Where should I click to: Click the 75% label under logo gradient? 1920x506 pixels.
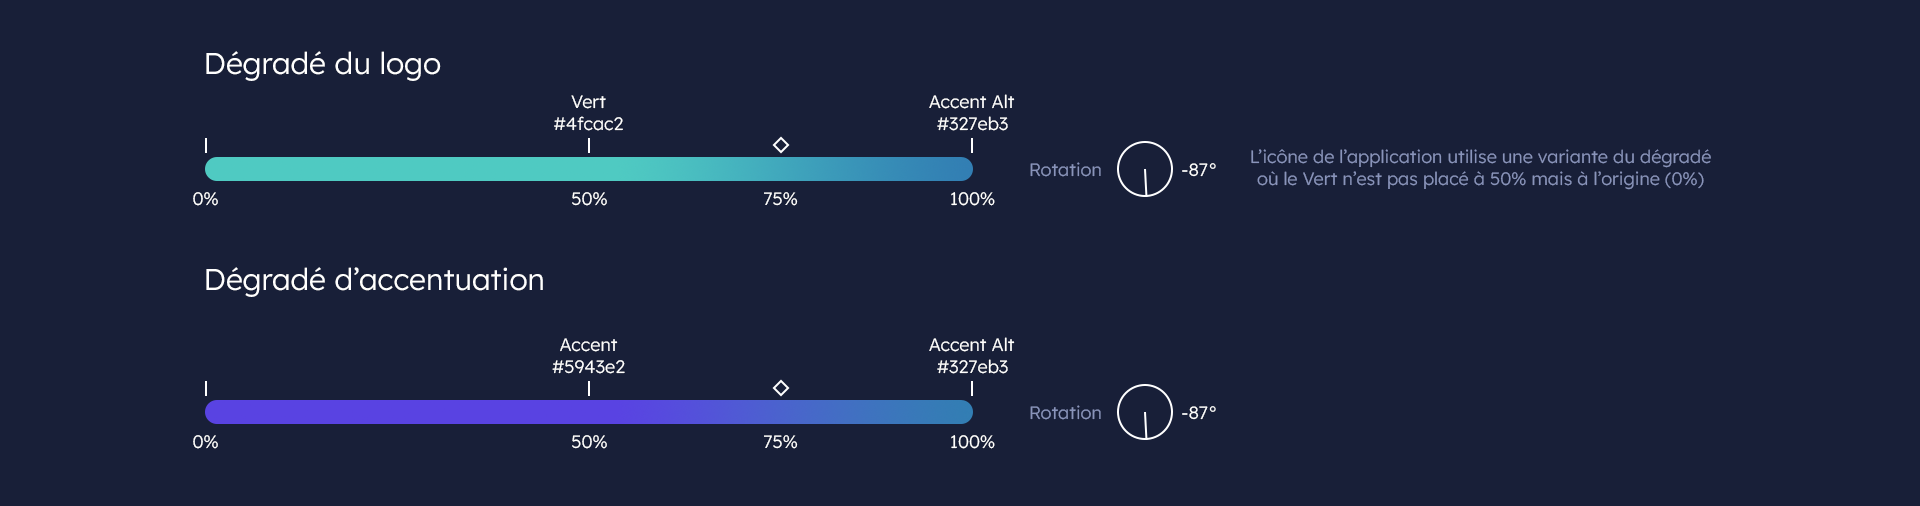tap(780, 199)
